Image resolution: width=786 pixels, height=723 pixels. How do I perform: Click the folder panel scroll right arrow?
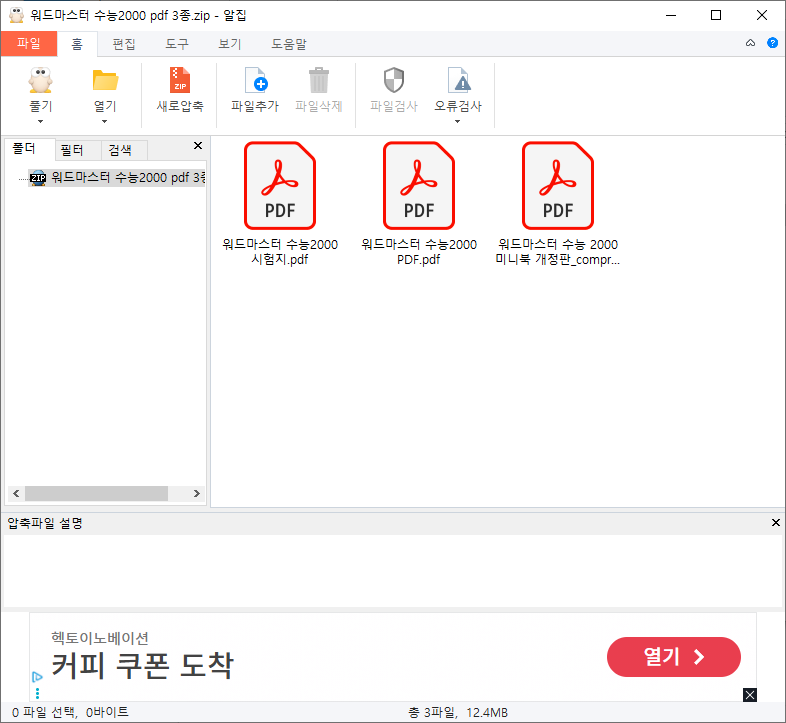tap(196, 493)
